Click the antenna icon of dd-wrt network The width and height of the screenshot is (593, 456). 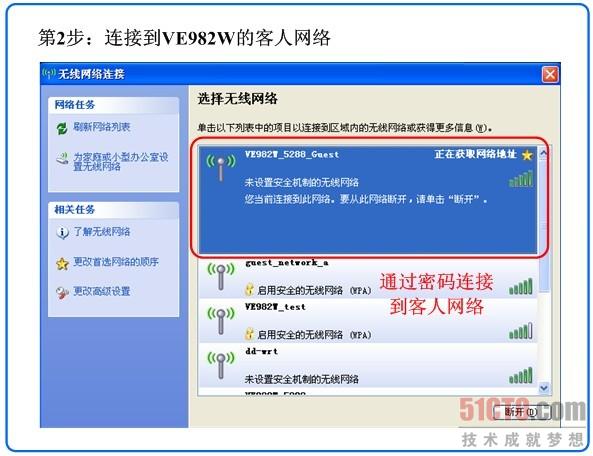221,365
